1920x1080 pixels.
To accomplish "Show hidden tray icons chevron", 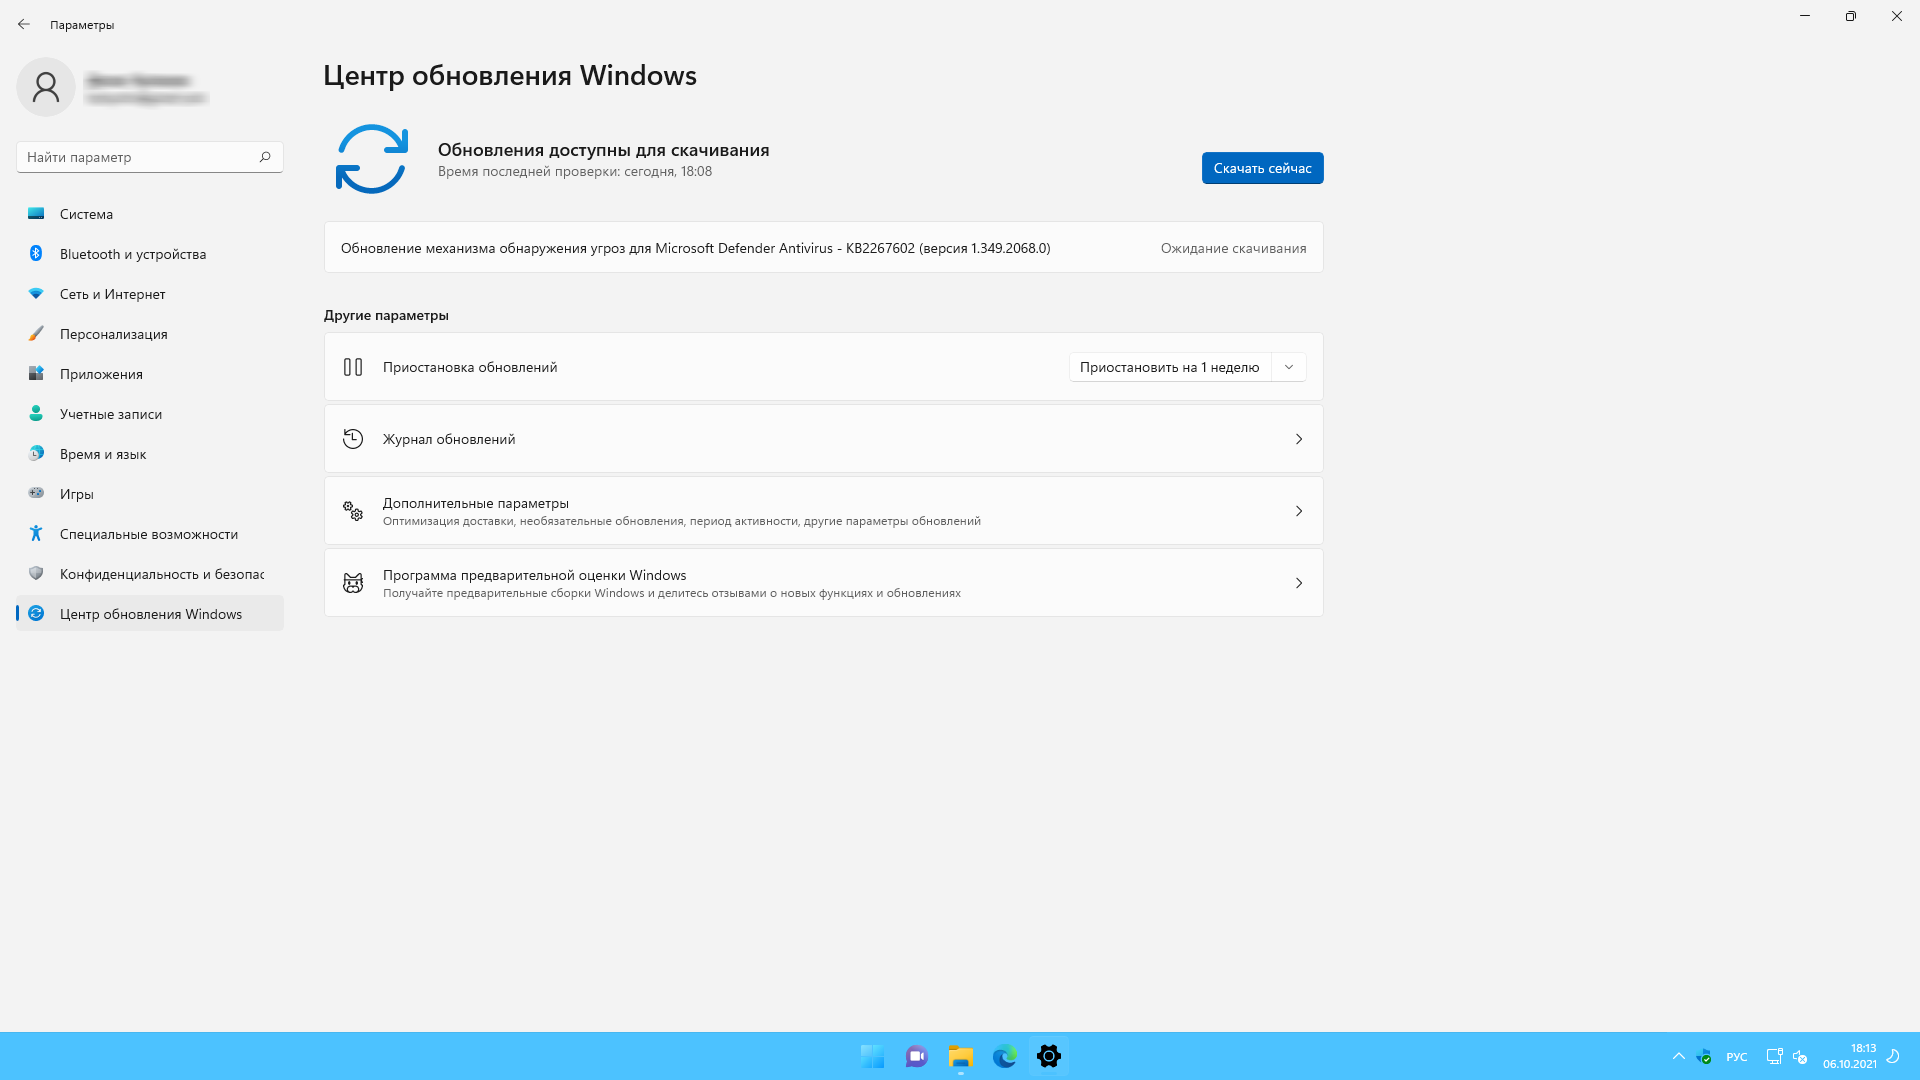I will tap(1678, 1056).
